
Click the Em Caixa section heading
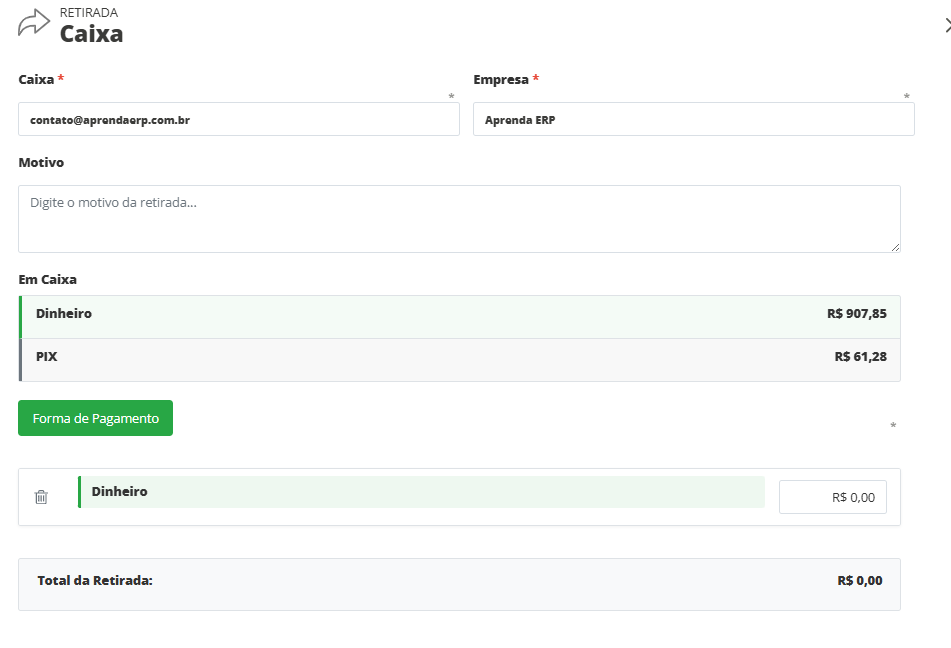47,280
